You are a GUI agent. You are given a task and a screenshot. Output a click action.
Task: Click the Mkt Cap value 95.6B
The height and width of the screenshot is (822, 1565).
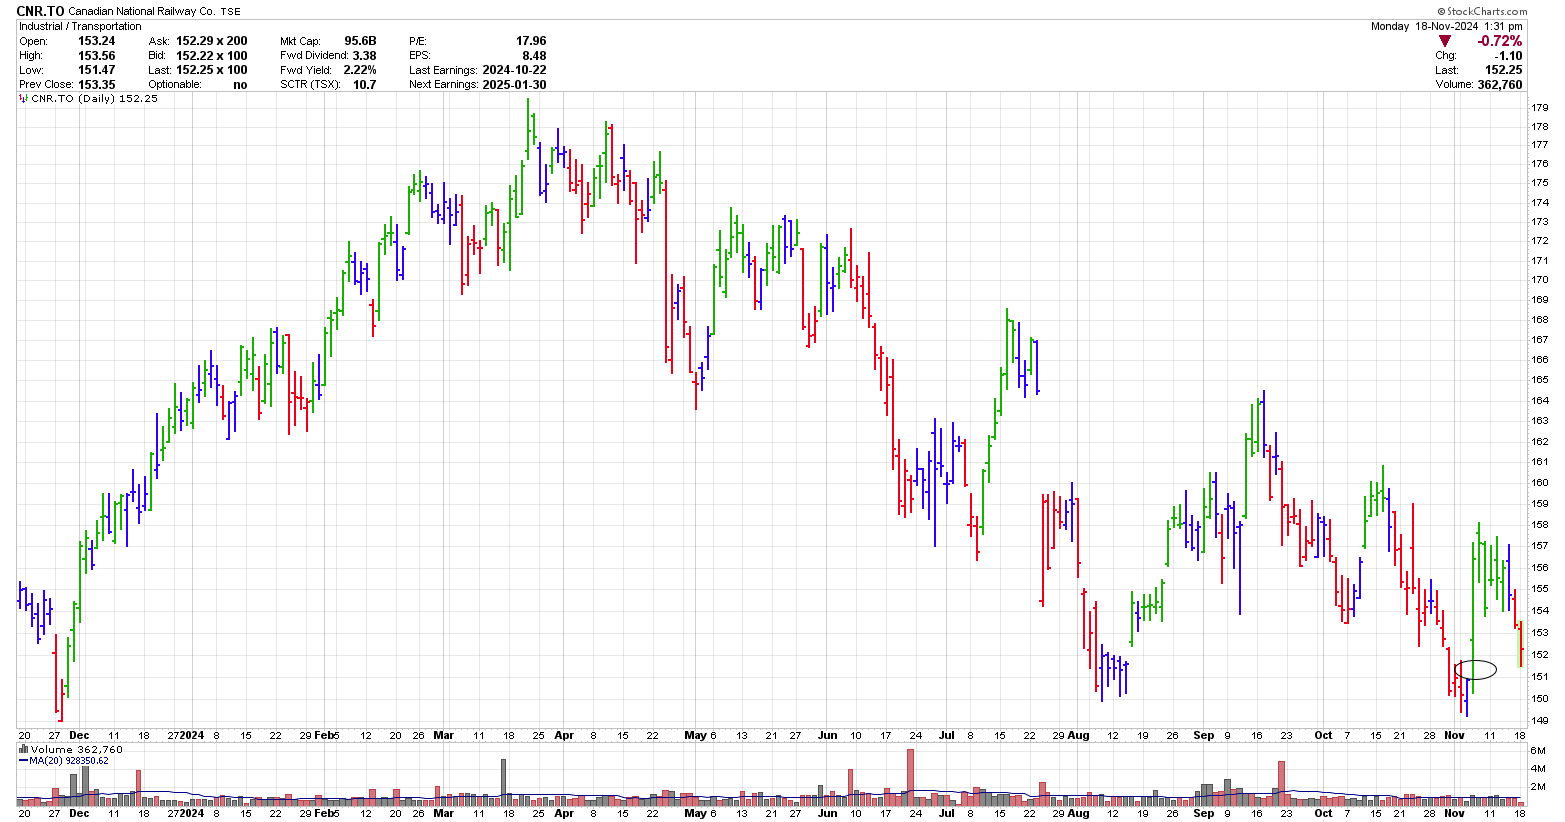point(360,42)
